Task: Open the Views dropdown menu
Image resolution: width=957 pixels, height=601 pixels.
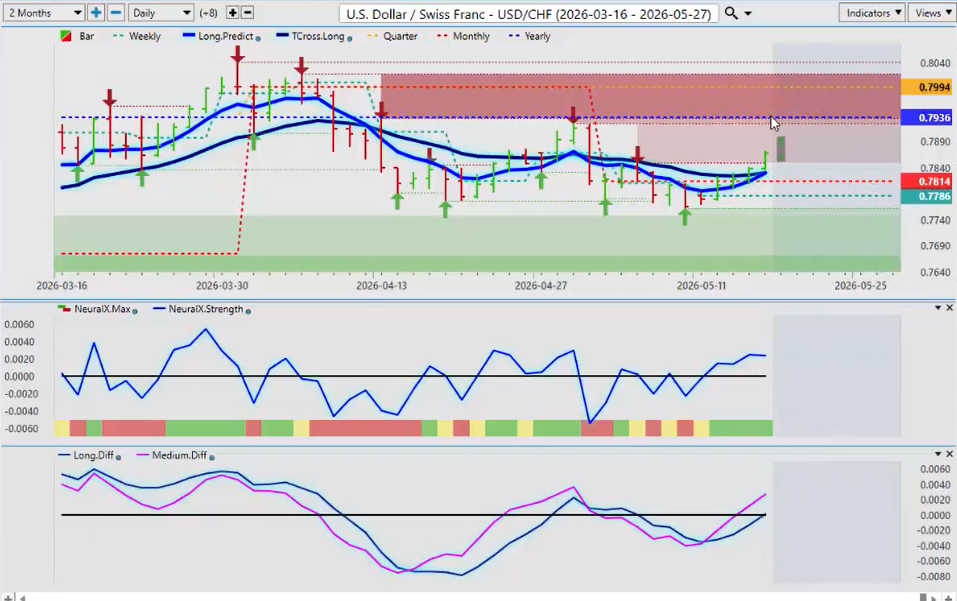Action: (x=933, y=12)
